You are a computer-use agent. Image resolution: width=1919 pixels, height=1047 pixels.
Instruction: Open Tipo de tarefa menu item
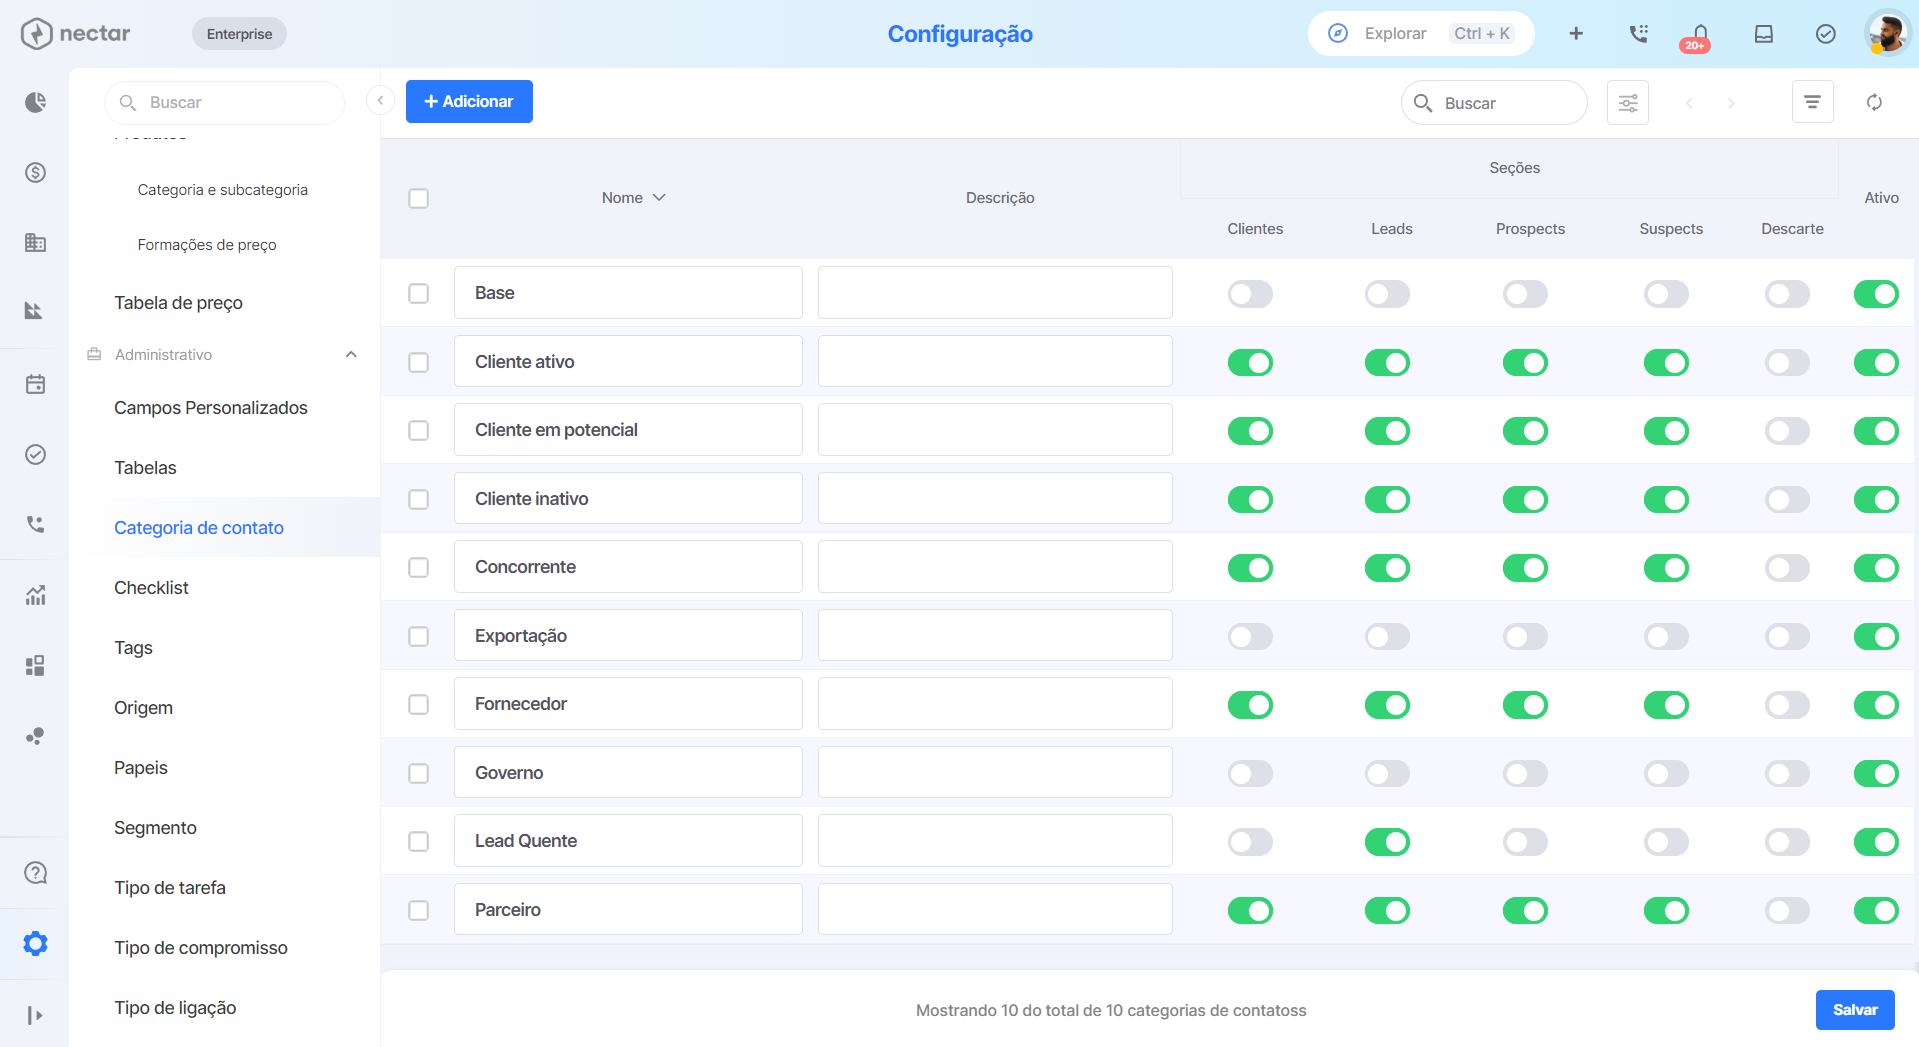(170, 888)
